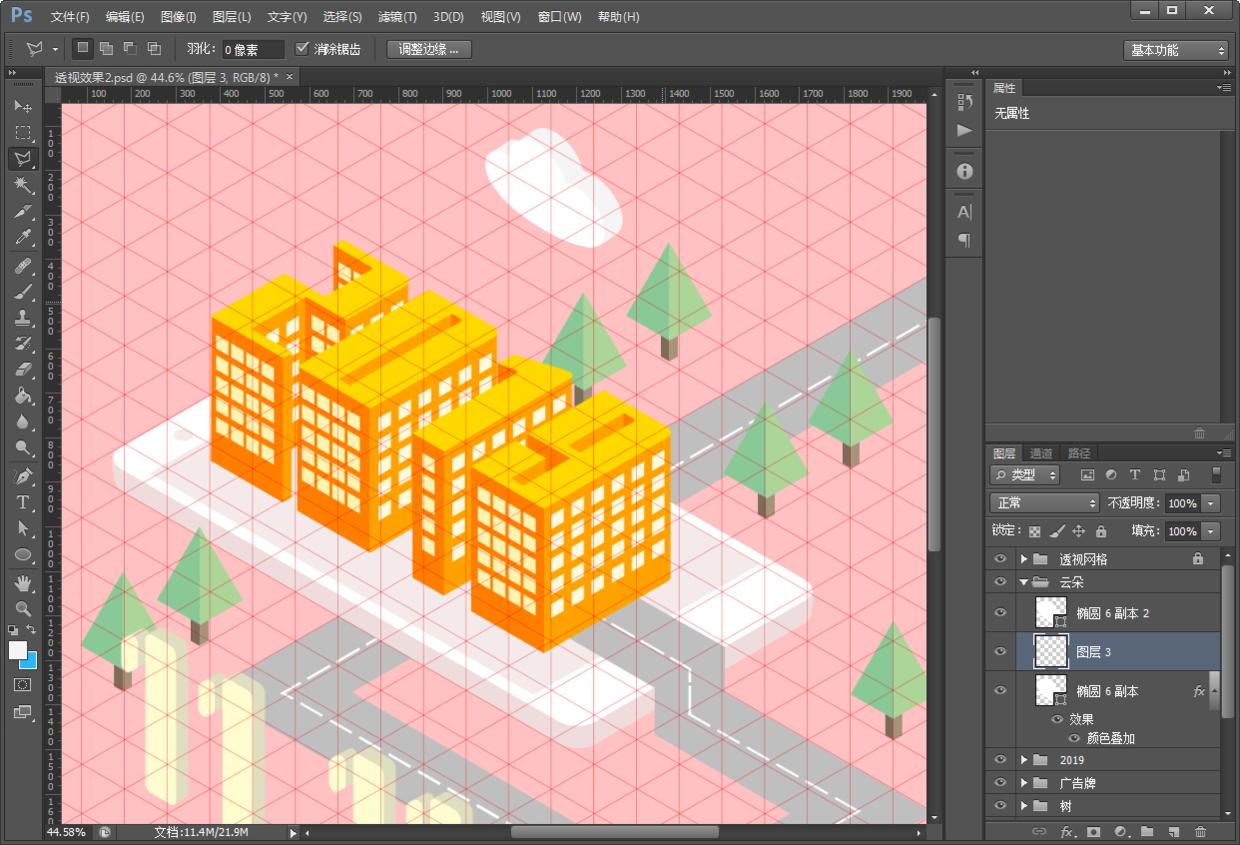The image size is (1240, 845).
Task: Select the Eyedropper tool
Action: click(23, 238)
